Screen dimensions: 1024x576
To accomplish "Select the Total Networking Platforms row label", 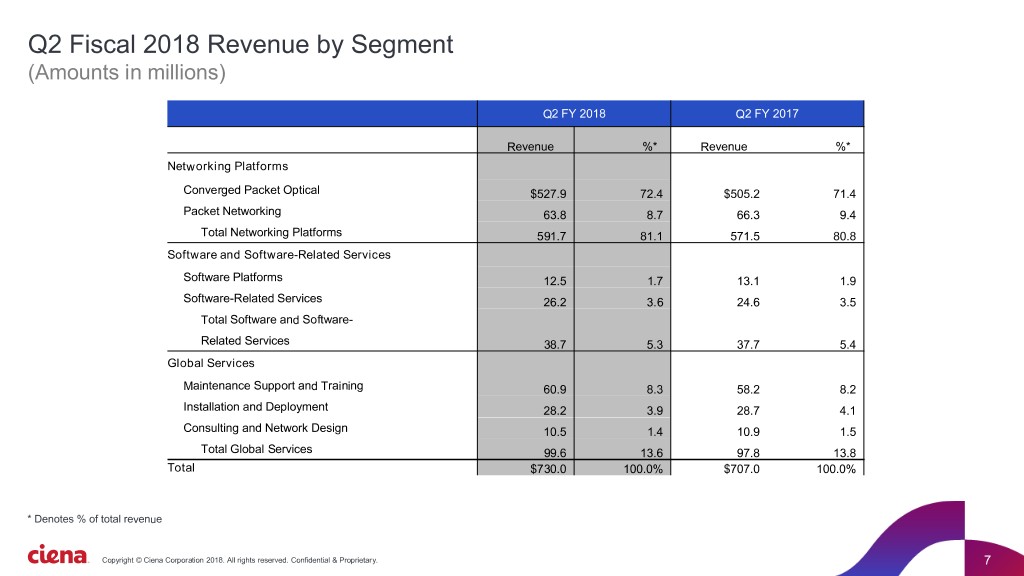I will click(271, 232).
